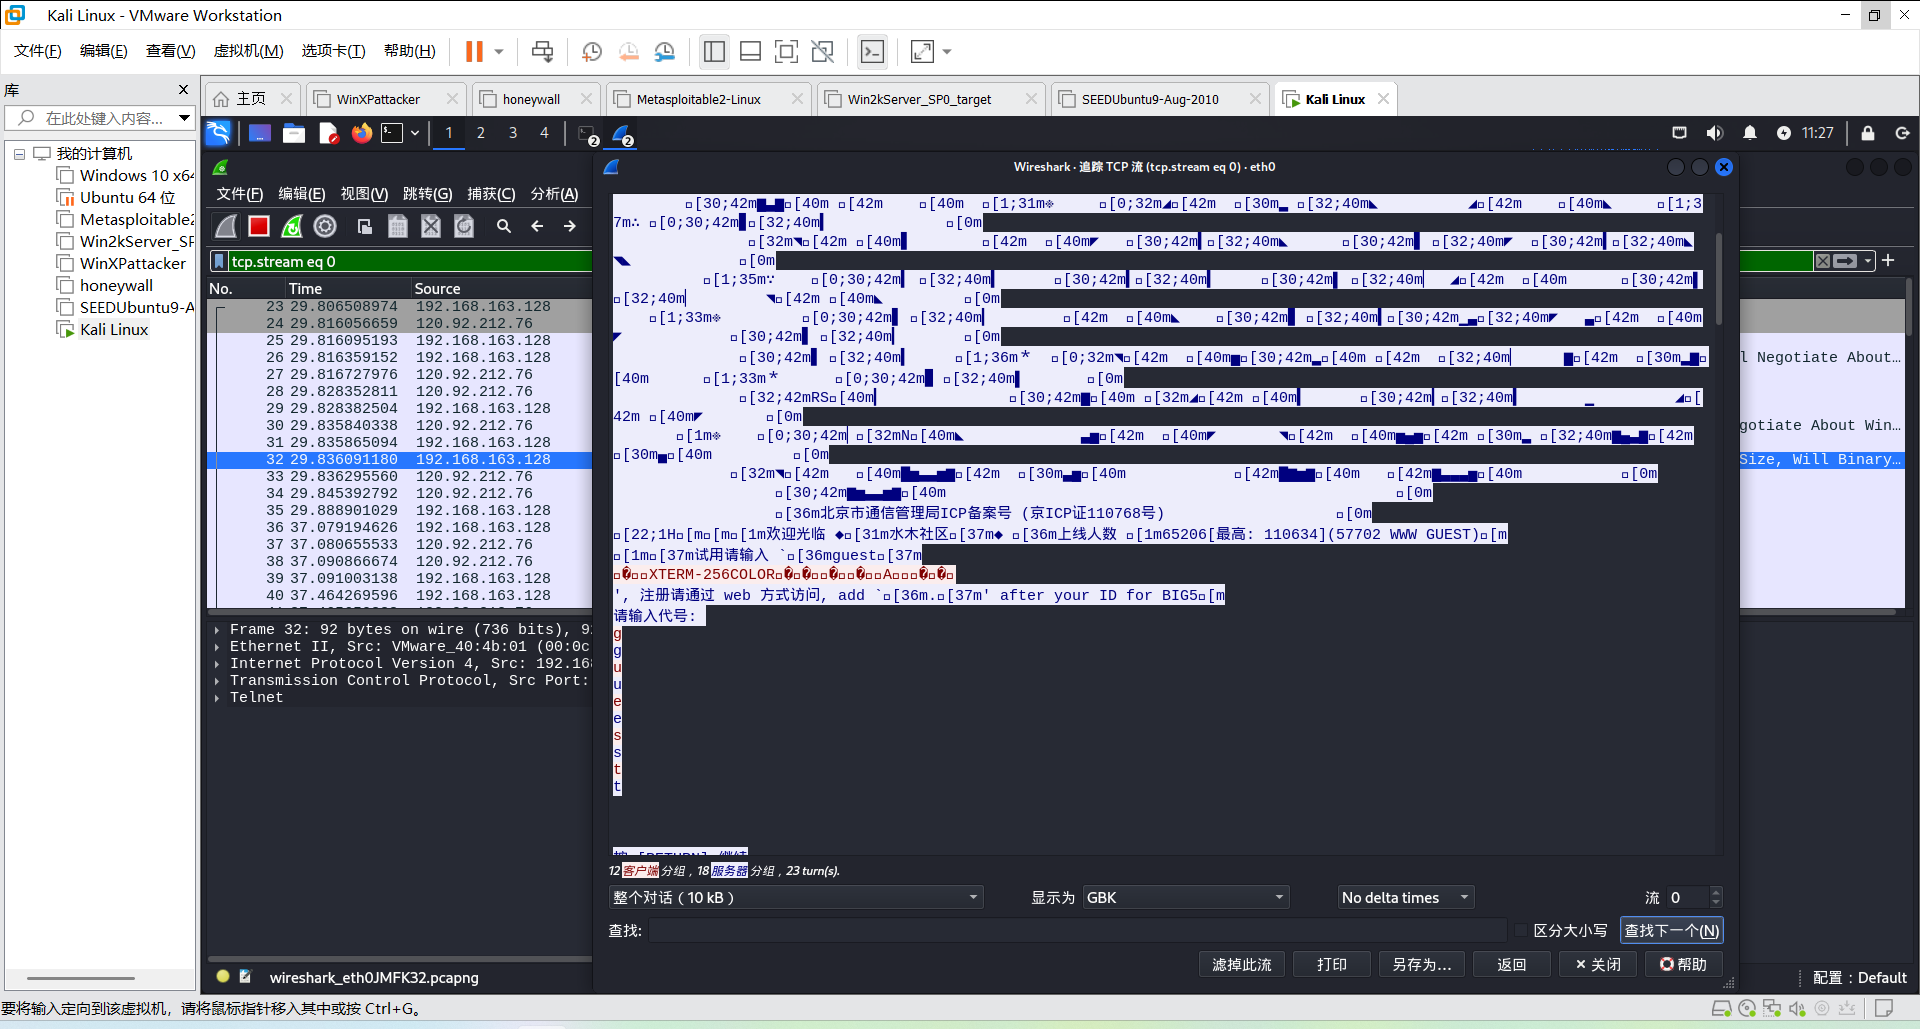Open the VMware snapshot manager icon
Image resolution: width=1920 pixels, height=1029 pixels.
(x=665, y=52)
